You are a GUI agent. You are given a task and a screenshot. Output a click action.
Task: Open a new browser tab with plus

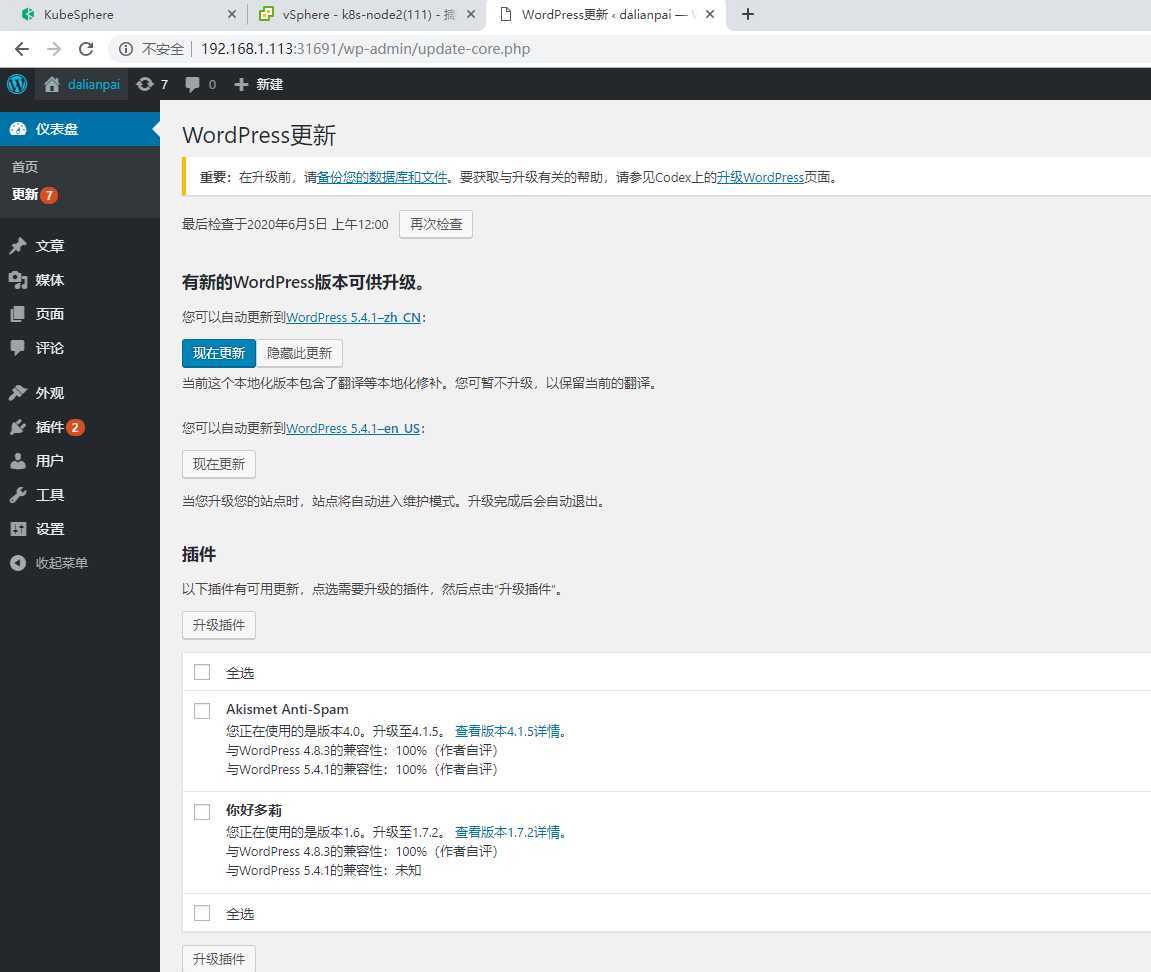747,14
